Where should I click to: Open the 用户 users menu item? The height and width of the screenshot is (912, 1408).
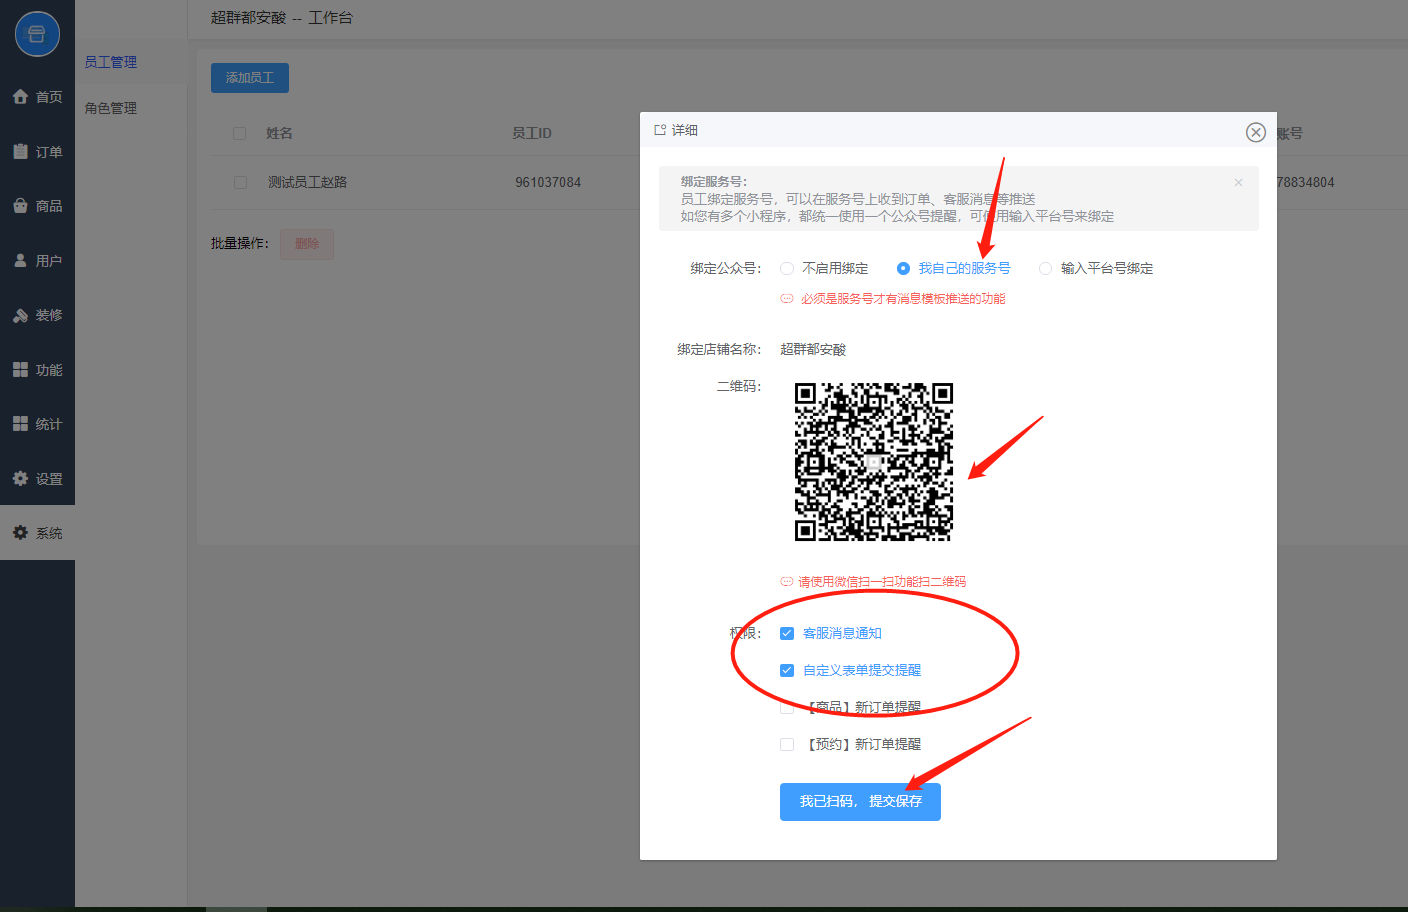[x=37, y=261]
